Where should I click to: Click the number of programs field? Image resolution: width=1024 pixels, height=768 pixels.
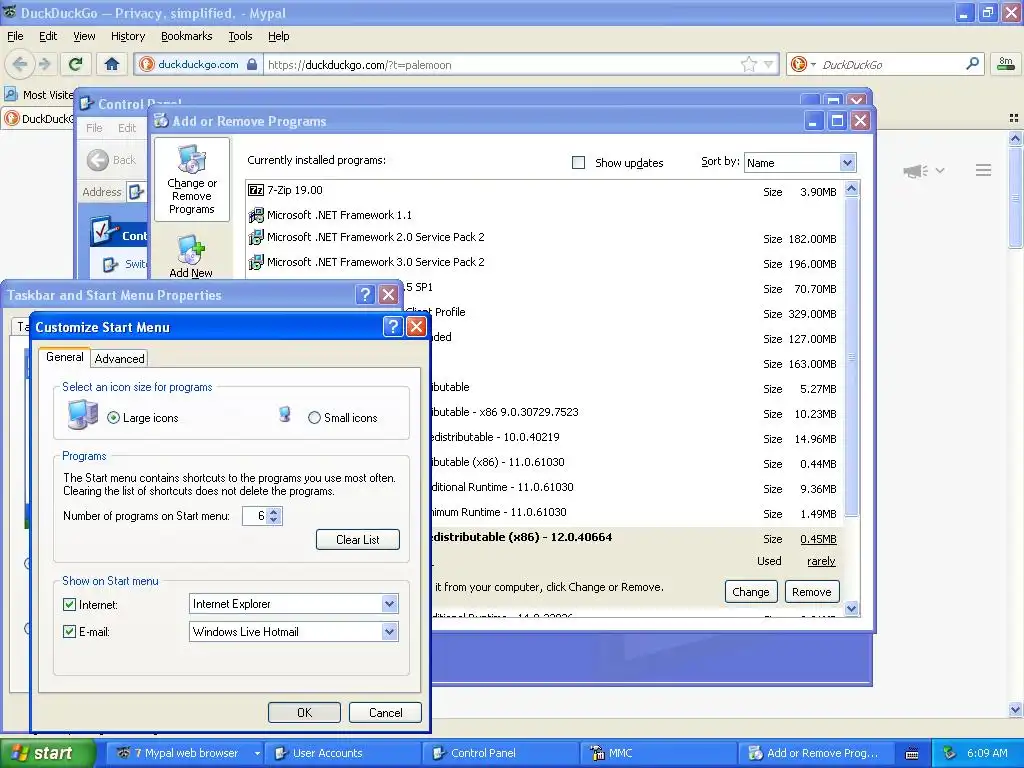pos(255,516)
